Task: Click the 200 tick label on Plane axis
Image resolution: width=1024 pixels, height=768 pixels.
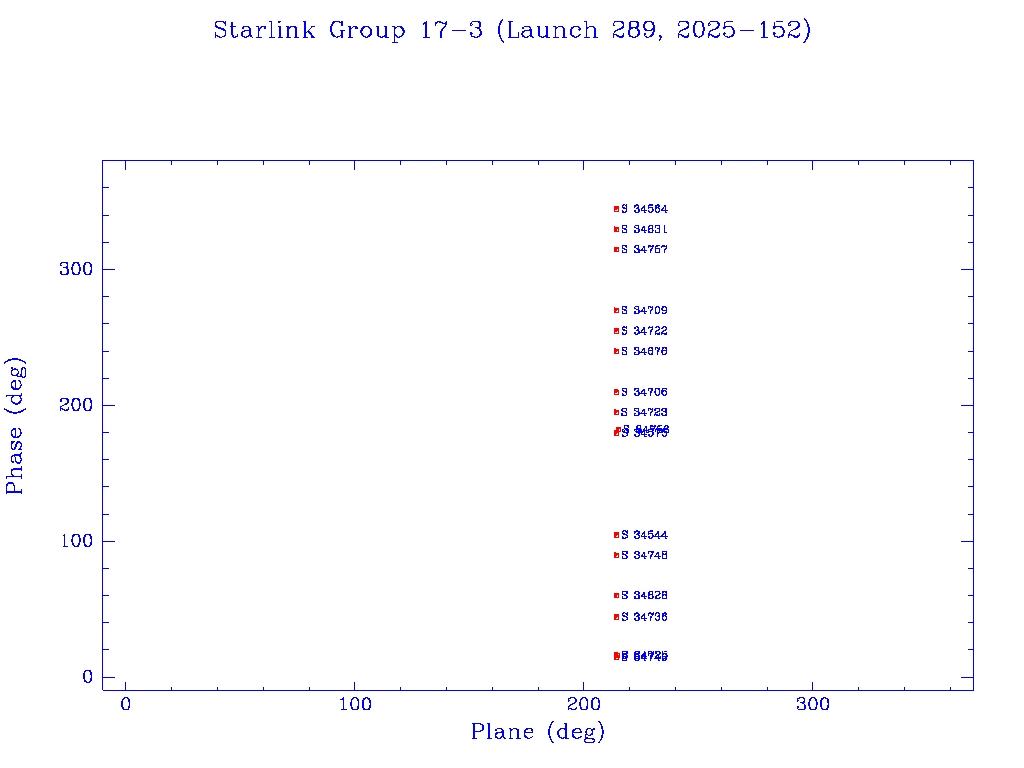Action: (584, 705)
